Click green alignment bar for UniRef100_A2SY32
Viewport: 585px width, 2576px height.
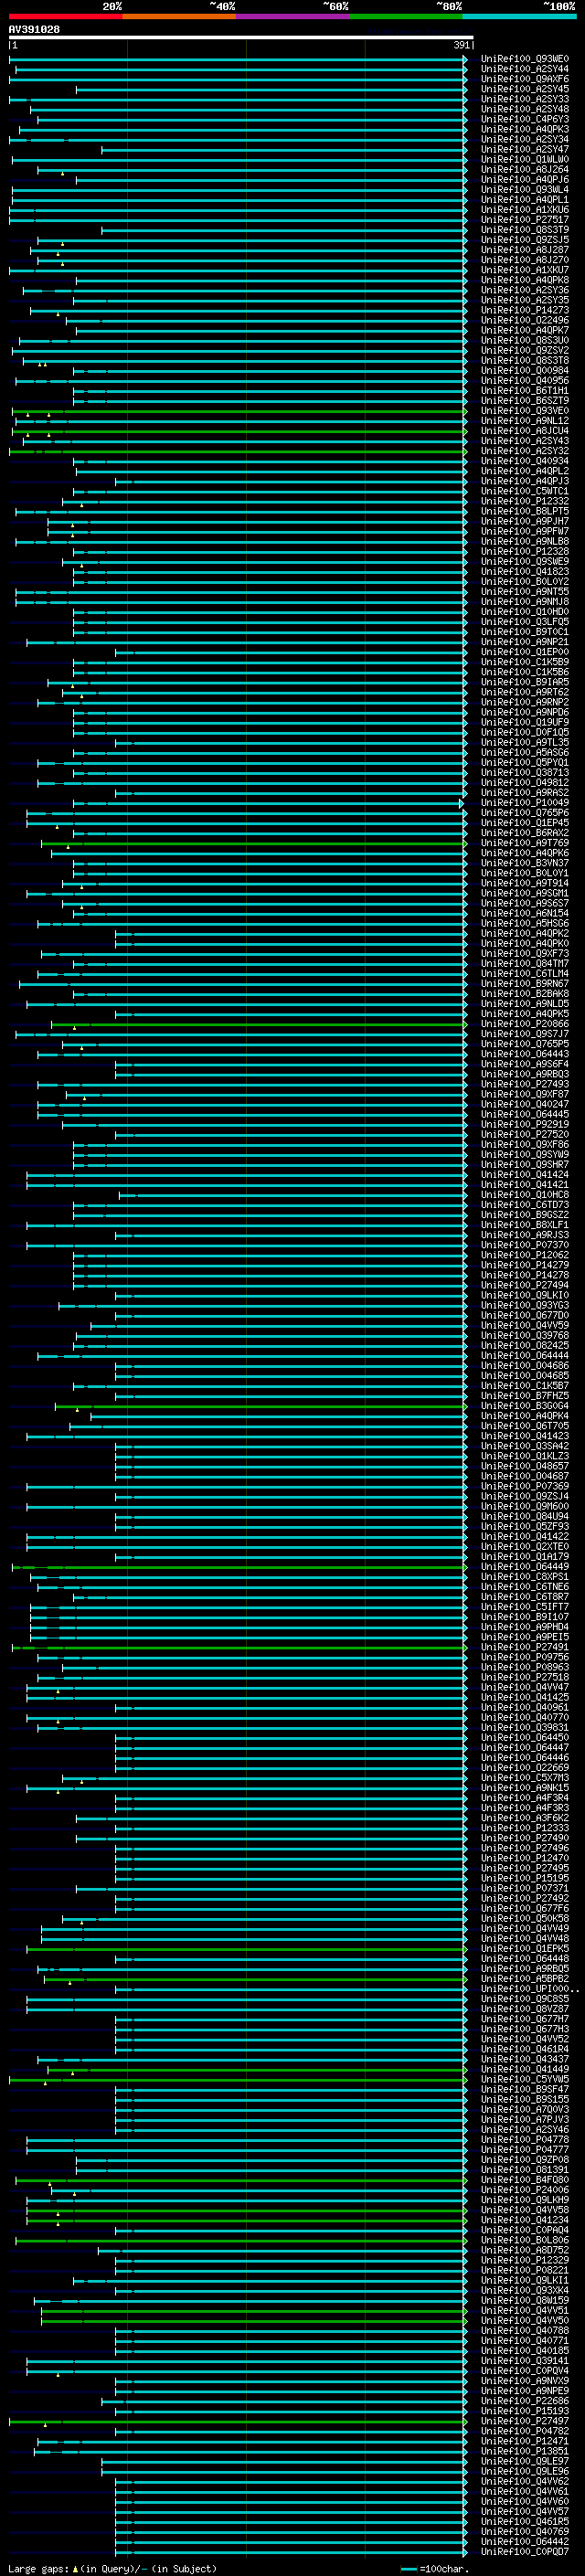tap(238, 451)
